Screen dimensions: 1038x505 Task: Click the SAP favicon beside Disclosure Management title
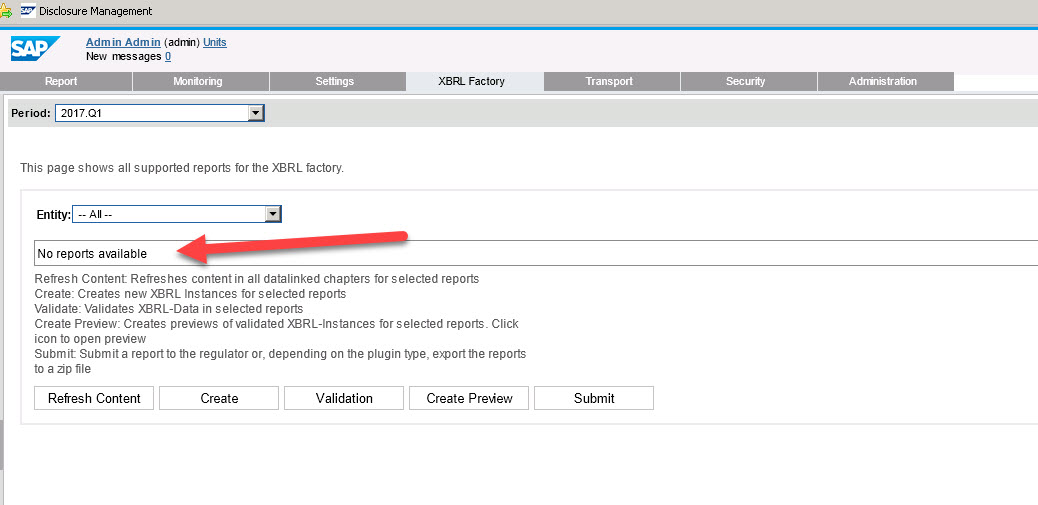pyautogui.click(x=28, y=11)
